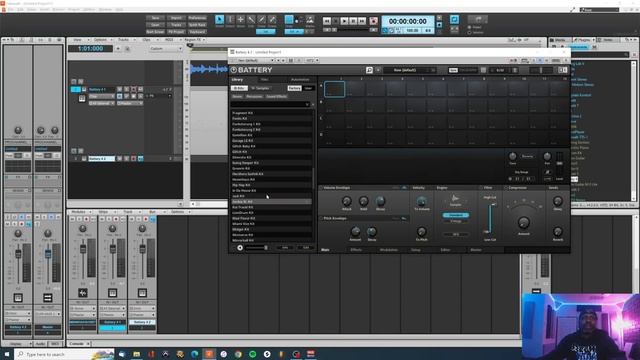This screenshot has width=640, height=360.
Task: Open the MIDI menu in Track view
Action: 169,40
